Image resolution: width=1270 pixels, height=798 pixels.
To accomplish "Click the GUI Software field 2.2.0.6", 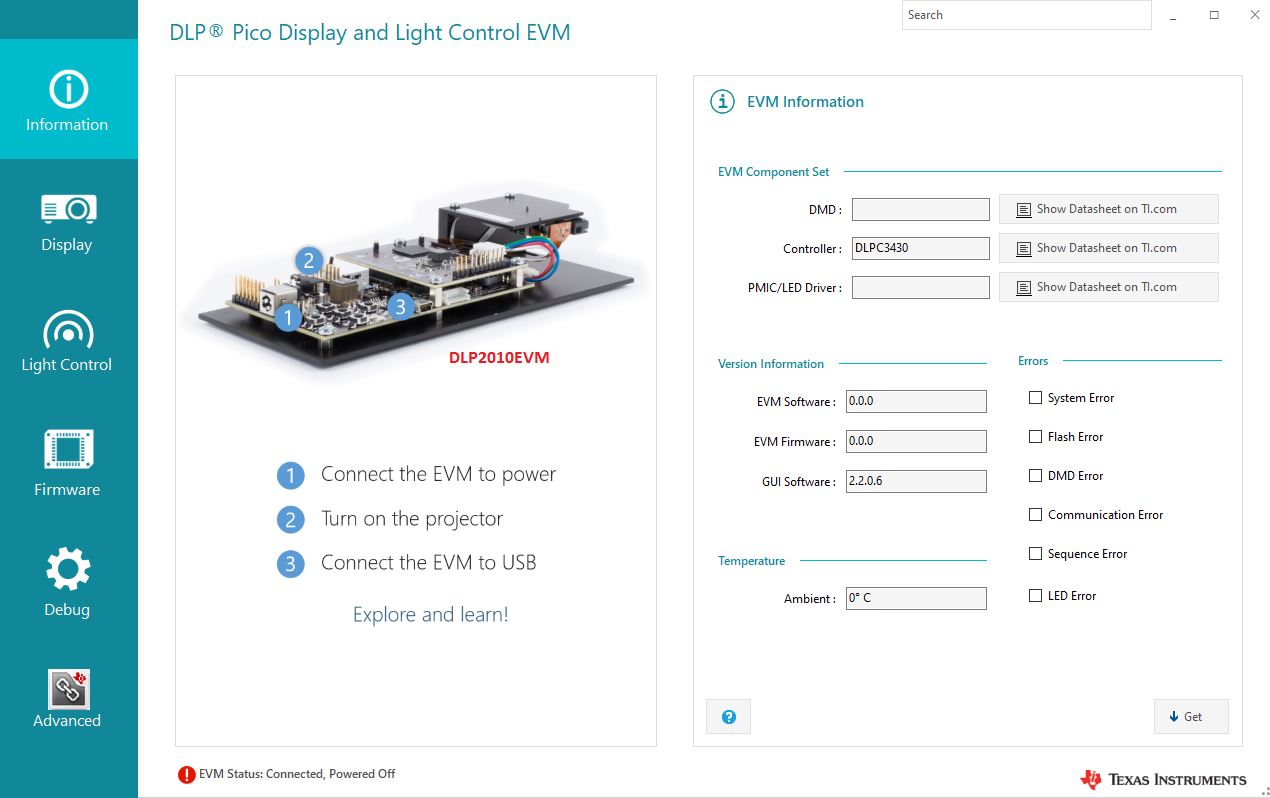I will click(x=916, y=481).
